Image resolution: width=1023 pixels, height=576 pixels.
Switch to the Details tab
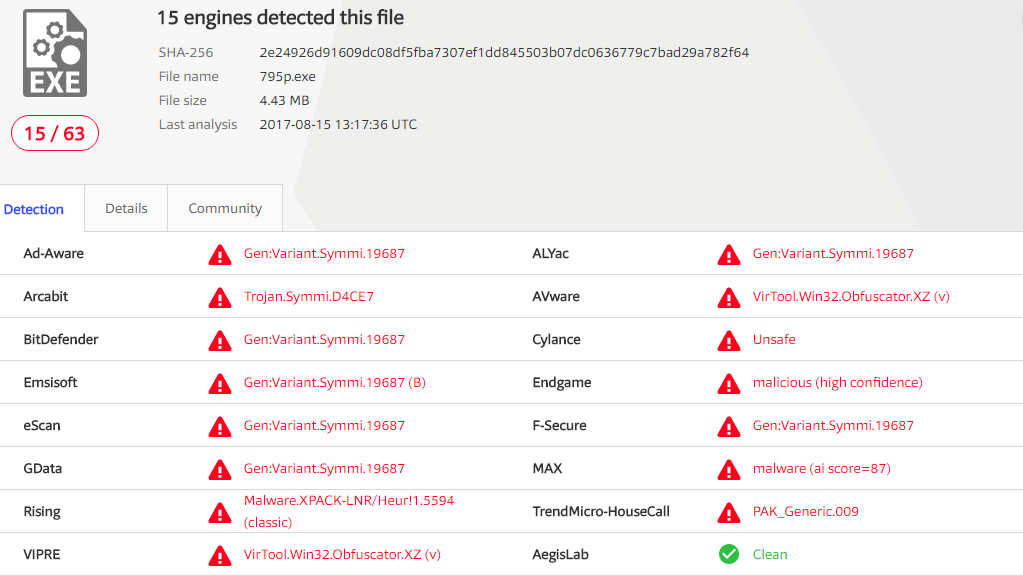point(125,208)
